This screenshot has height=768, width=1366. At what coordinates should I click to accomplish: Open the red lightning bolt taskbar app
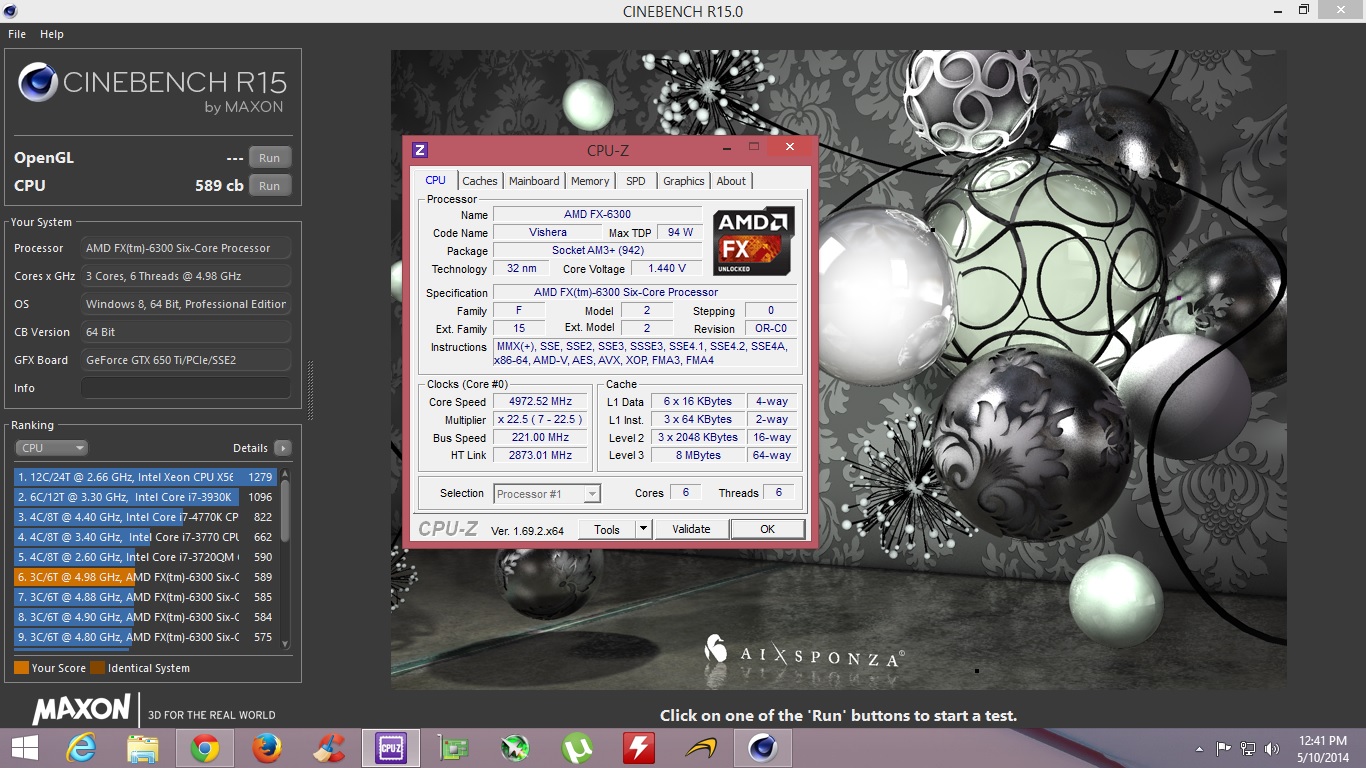tap(639, 748)
